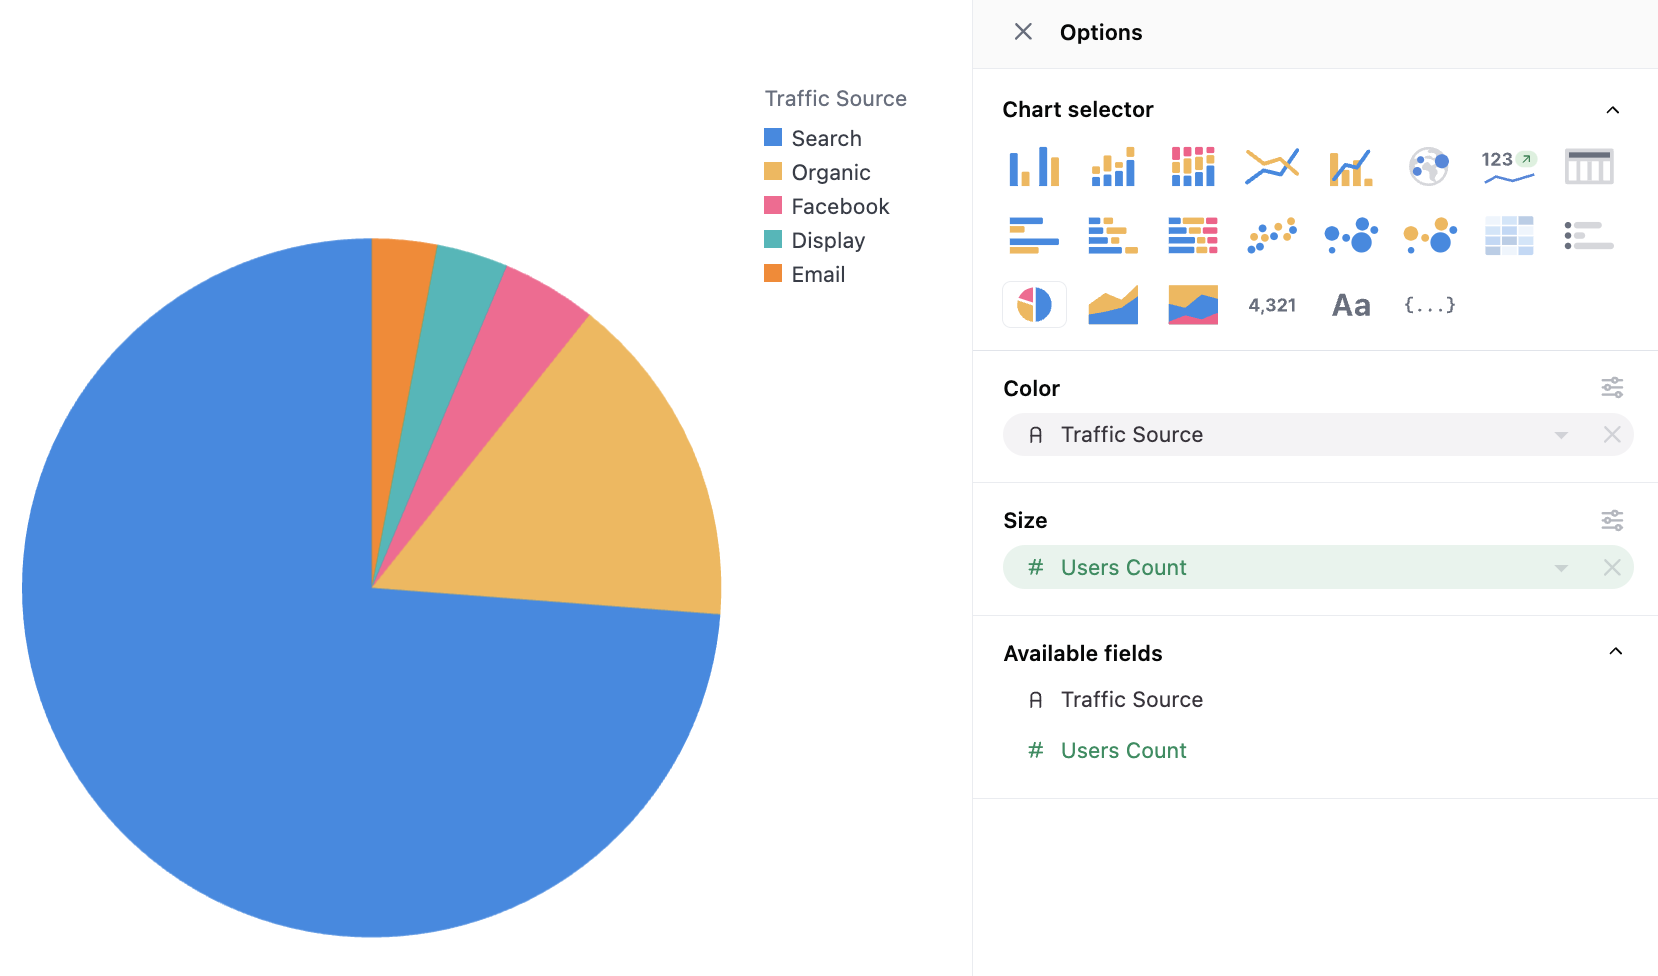Pick the map chart globe icon
Viewport: 1658px width, 976px height.
pos(1429,167)
